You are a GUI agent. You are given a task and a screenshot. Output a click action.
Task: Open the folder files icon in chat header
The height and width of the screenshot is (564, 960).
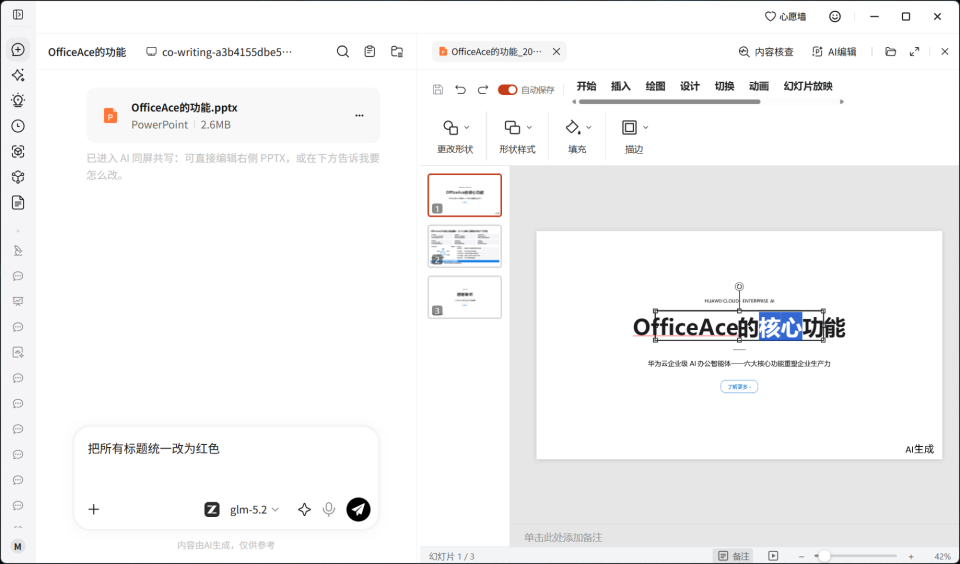tap(397, 52)
